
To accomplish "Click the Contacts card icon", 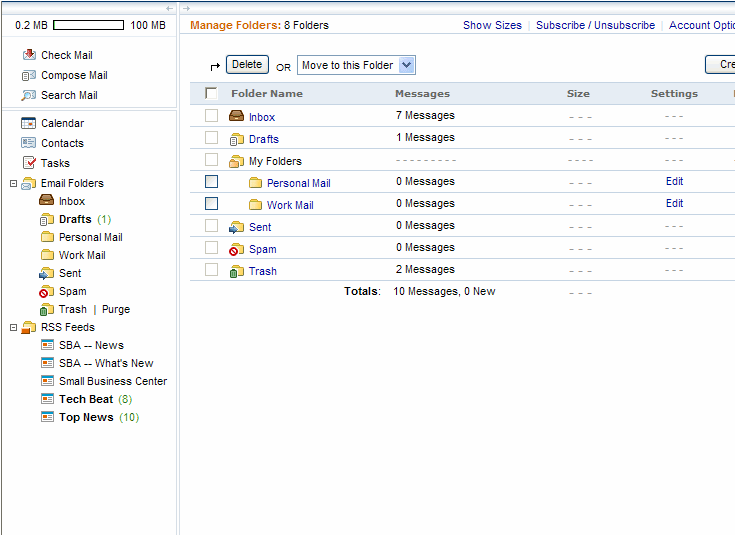I will pos(29,143).
